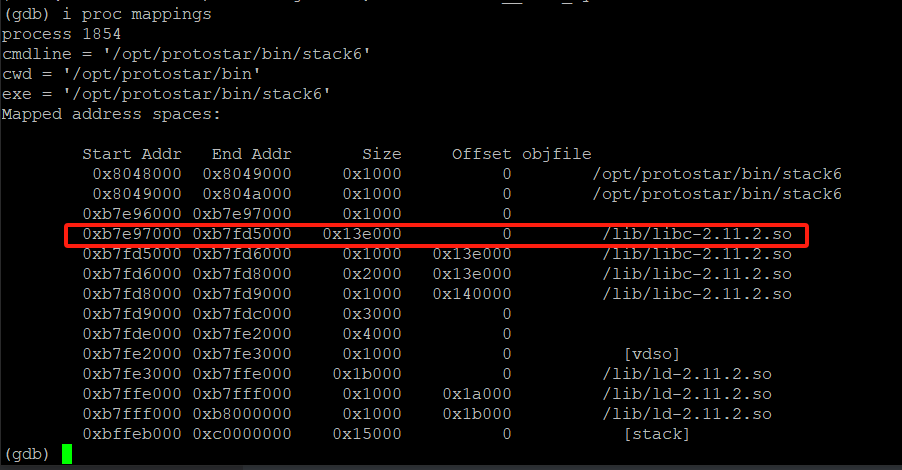Click the 0x1a000 offset of ld-2.11.2.so

[x=476, y=394]
